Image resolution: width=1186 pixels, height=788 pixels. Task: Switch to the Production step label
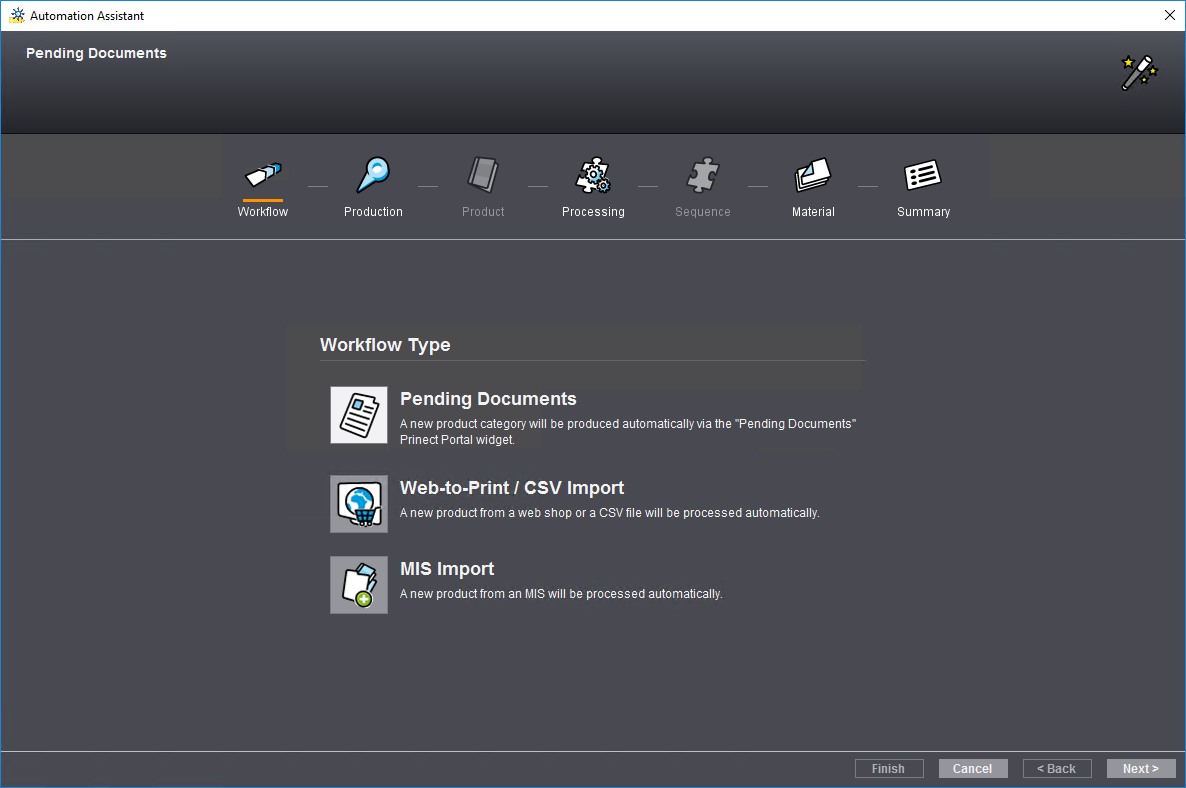[x=373, y=212]
